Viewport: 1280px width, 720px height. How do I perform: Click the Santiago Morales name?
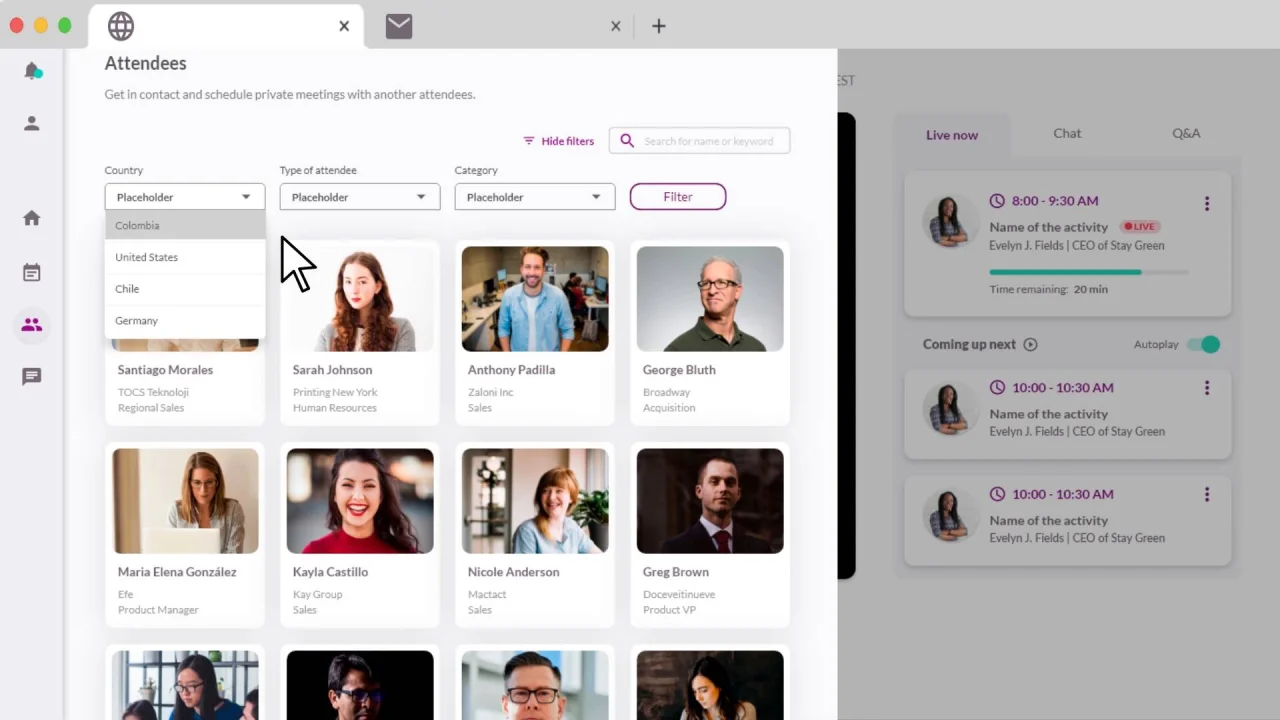click(165, 370)
